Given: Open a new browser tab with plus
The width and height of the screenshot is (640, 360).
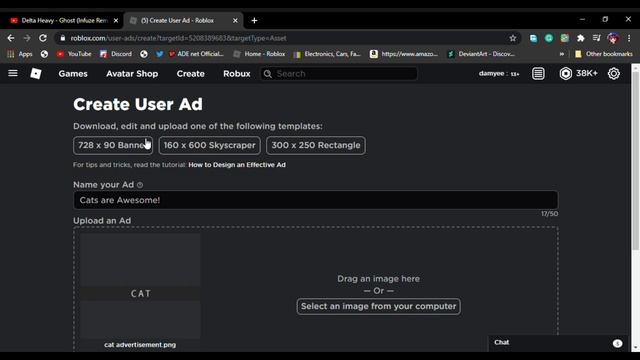Looking at the screenshot, I should 254,20.
